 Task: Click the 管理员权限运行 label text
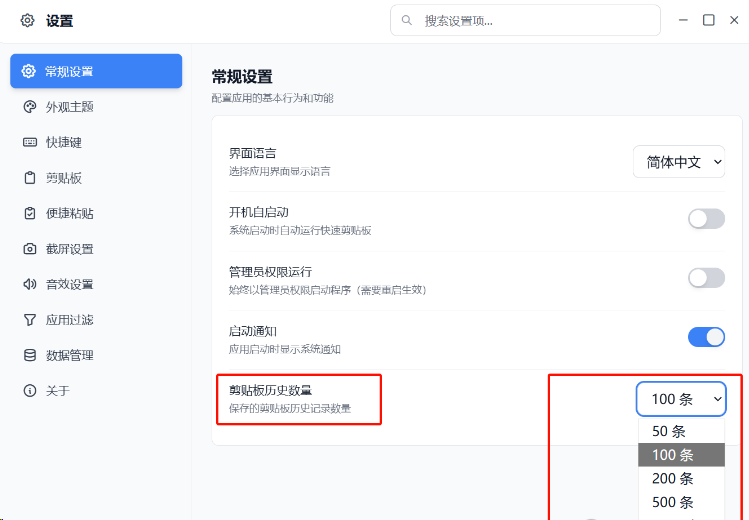270,272
